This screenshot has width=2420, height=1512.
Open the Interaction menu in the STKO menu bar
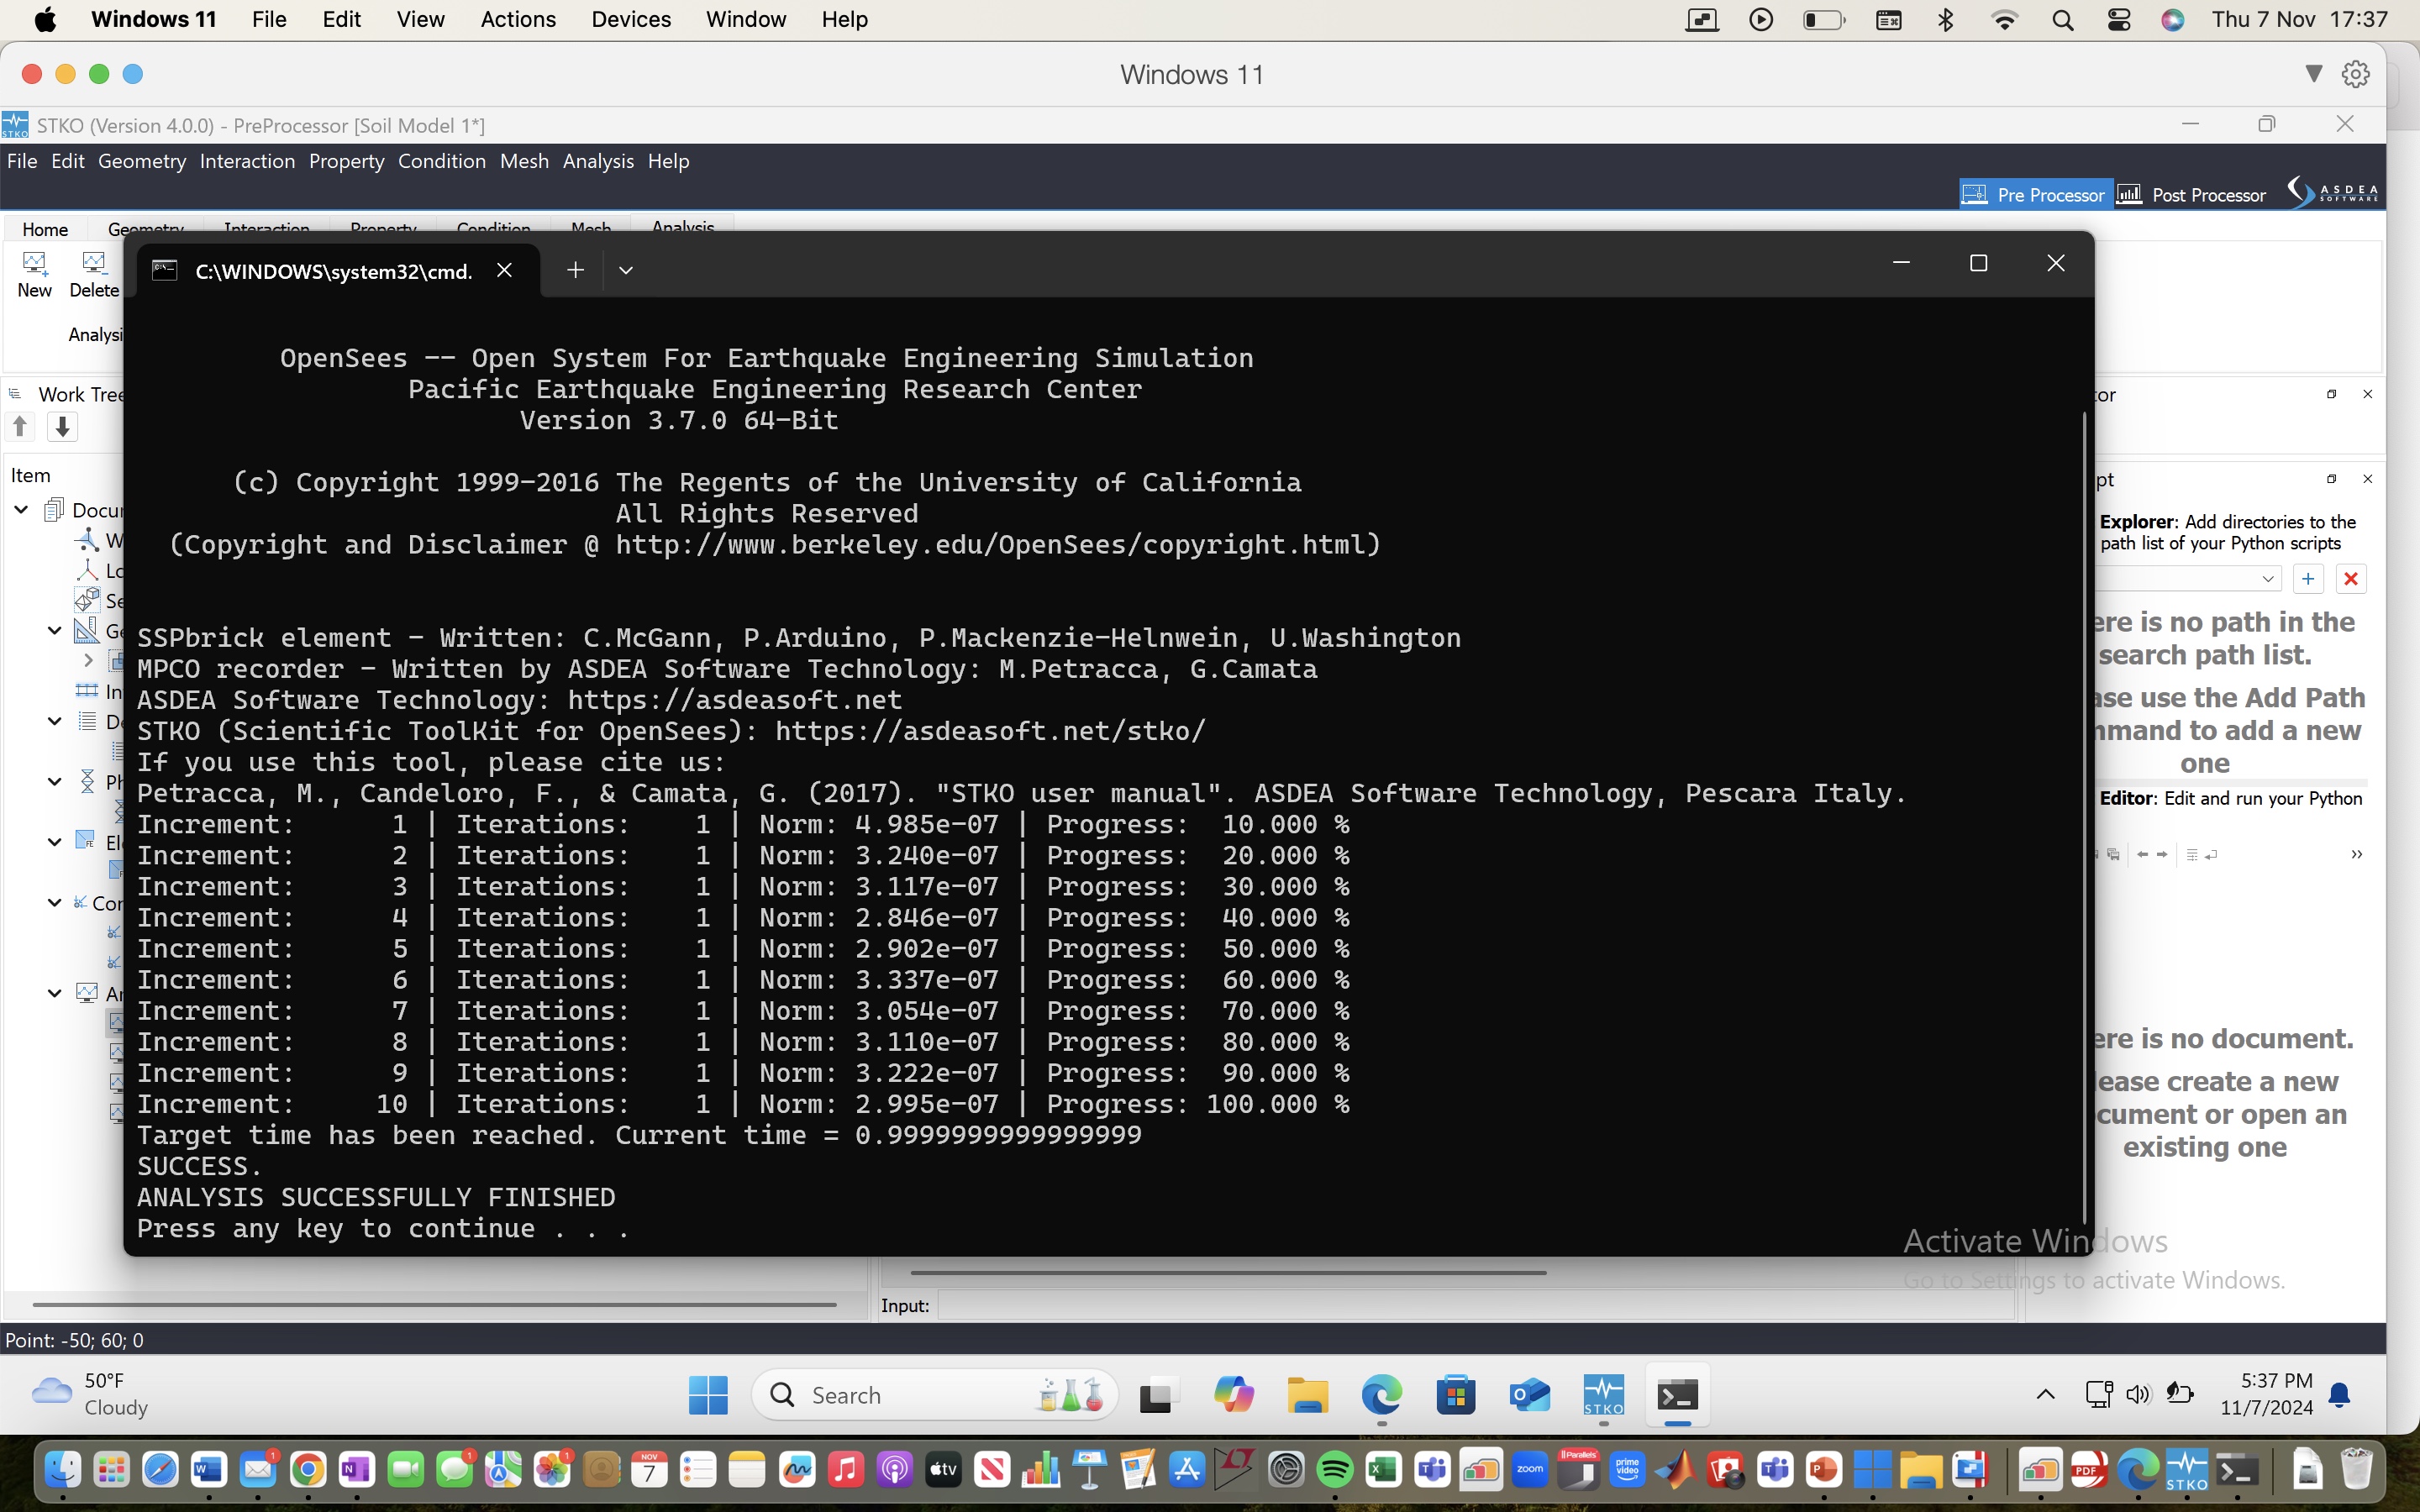point(247,161)
